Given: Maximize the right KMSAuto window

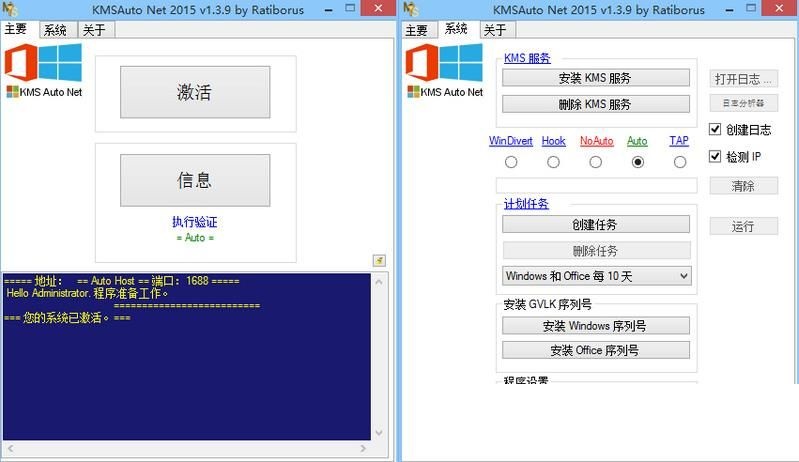Looking at the screenshot, I should coord(751,9).
